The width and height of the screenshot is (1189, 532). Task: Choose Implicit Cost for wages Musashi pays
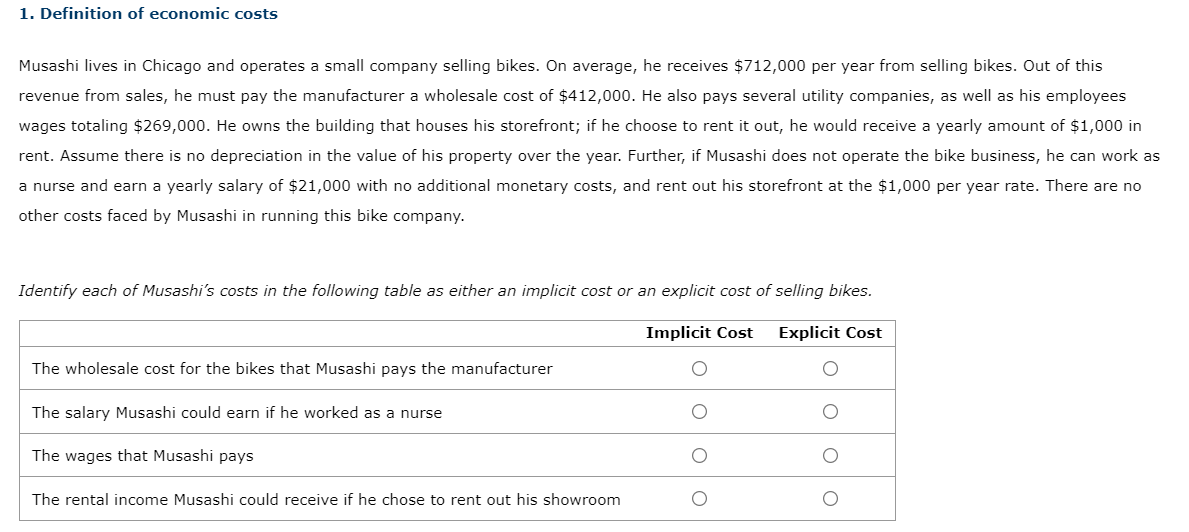coord(699,456)
